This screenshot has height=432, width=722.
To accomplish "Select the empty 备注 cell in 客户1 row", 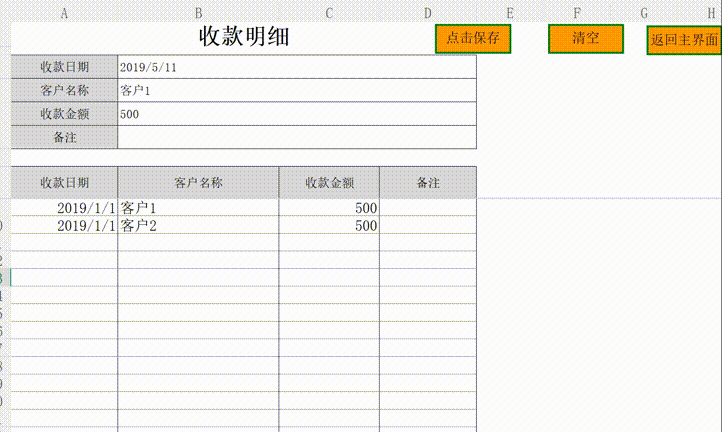I will click(x=428, y=208).
